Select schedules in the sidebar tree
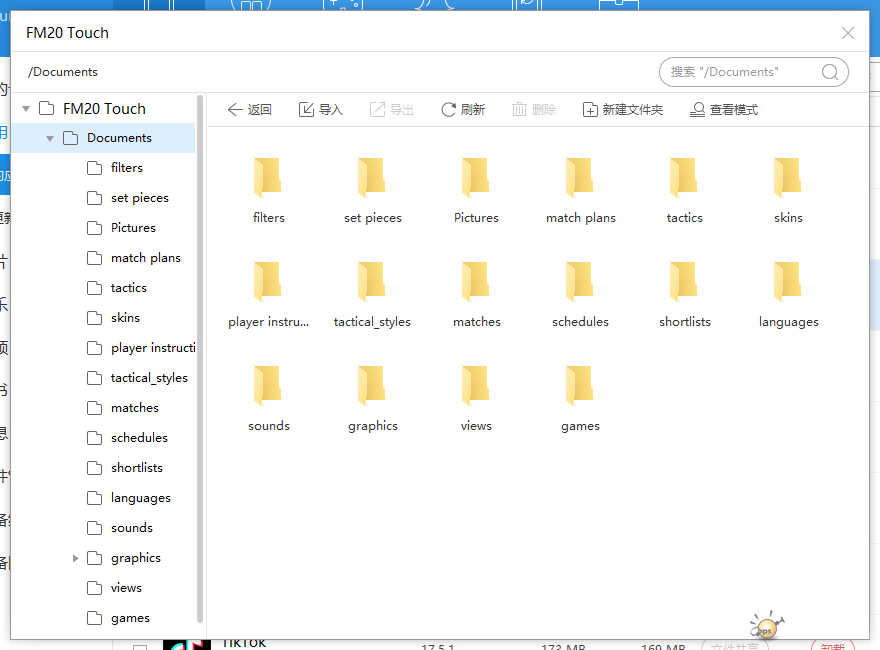 (139, 438)
